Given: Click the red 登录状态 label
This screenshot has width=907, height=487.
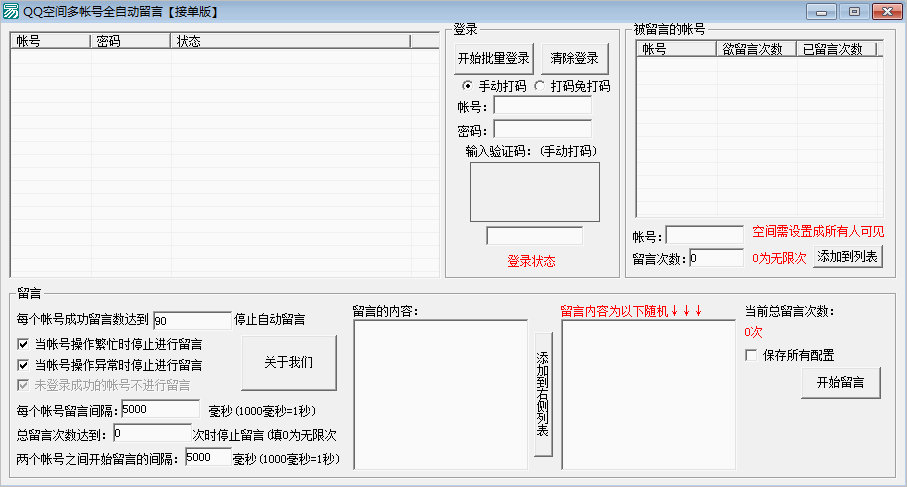Looking at the screenshot, I should tap(531, 261).
